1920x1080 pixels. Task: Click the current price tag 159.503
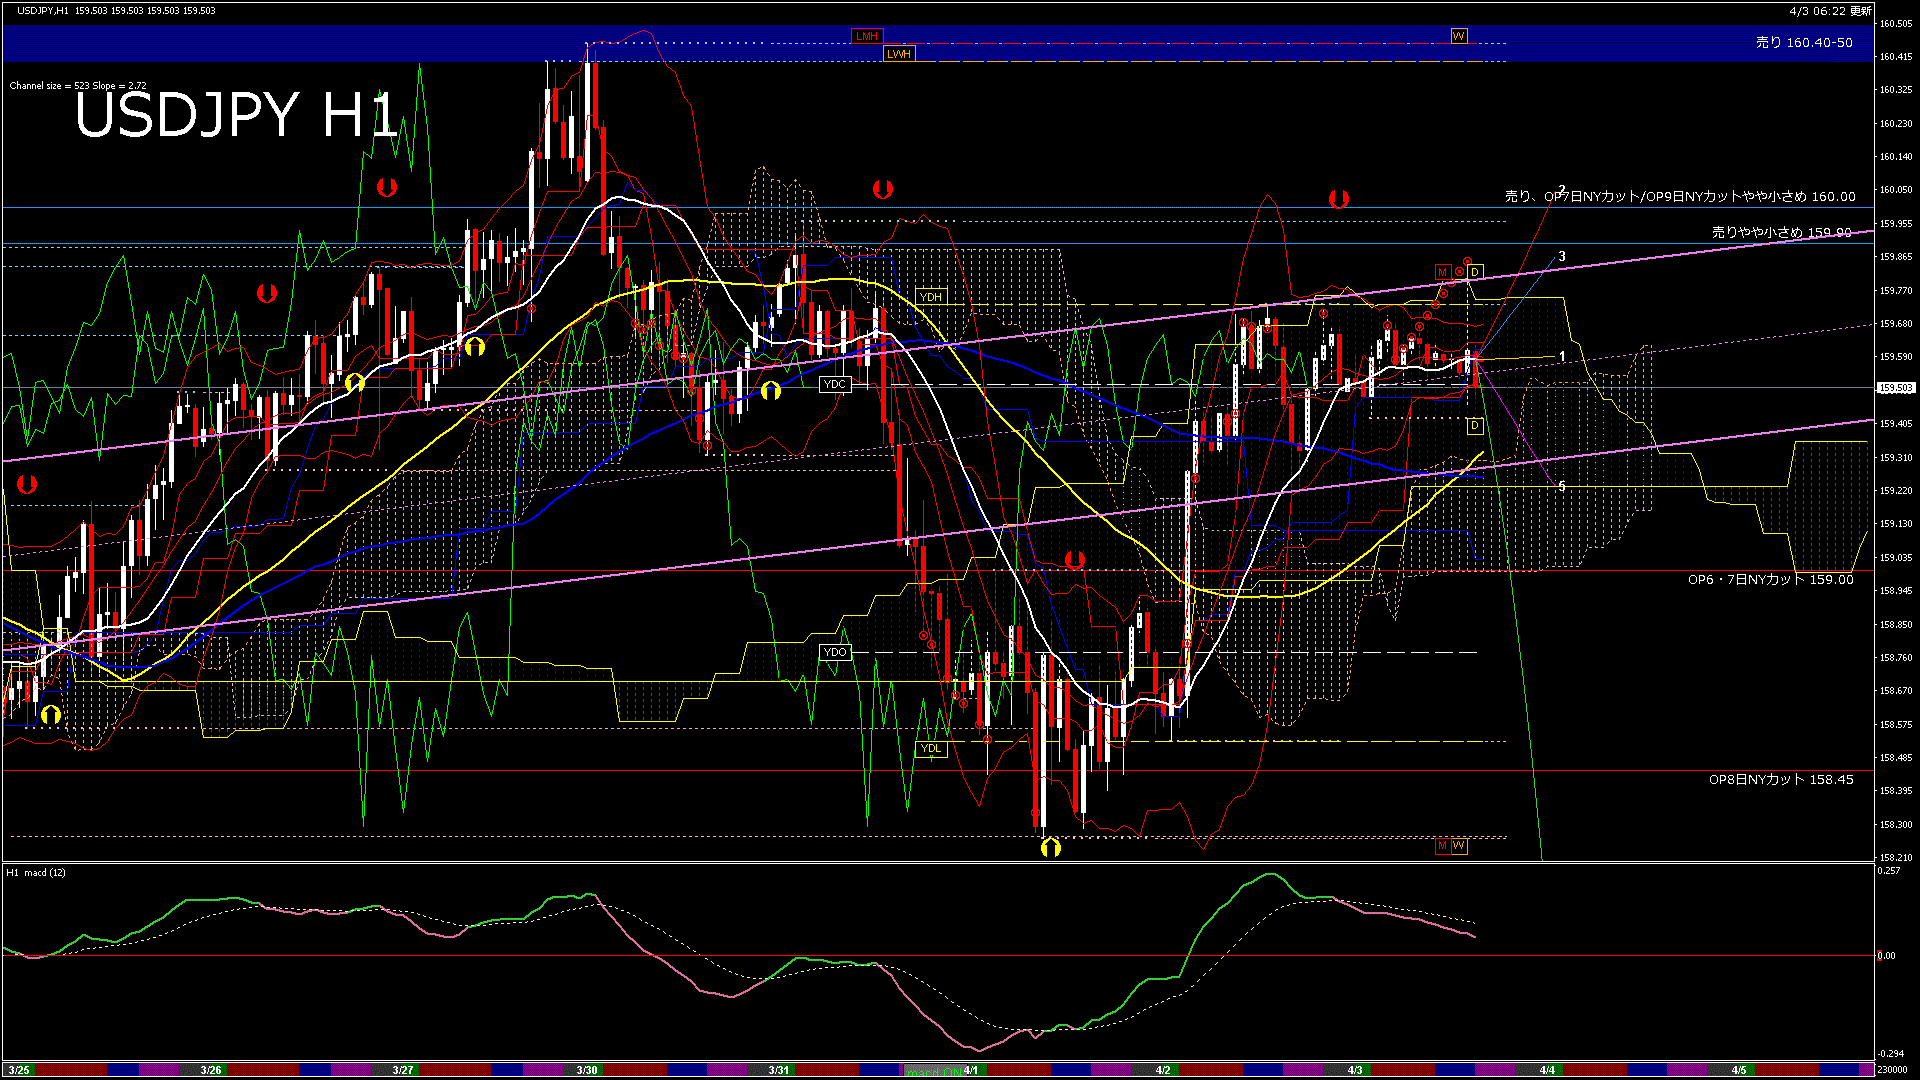point(1895,388)
